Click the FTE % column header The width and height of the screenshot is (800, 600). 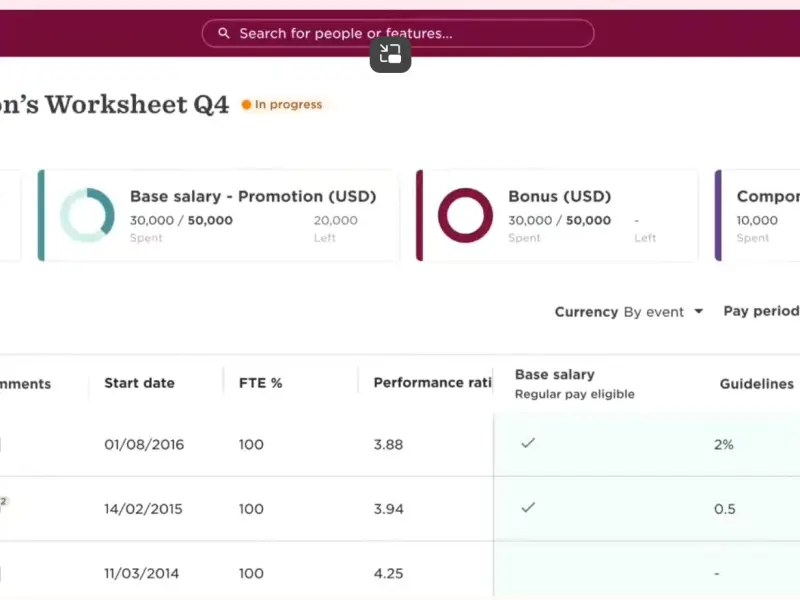click(x=260, y=383)
